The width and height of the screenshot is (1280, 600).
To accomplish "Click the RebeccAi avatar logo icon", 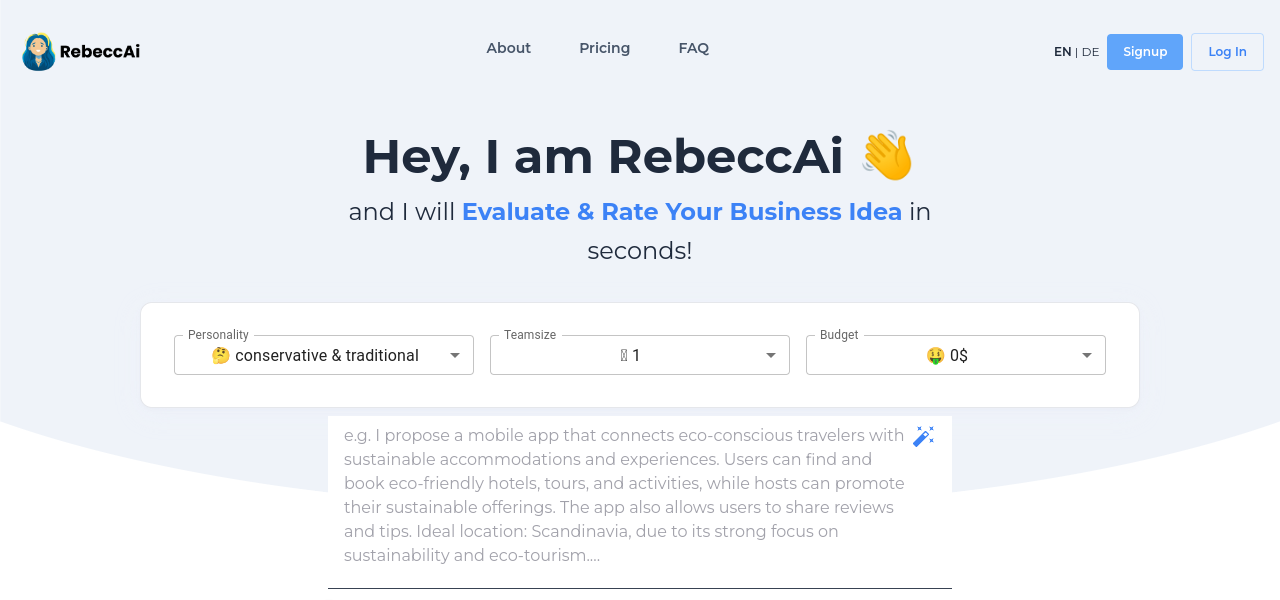I will [38, 52].
